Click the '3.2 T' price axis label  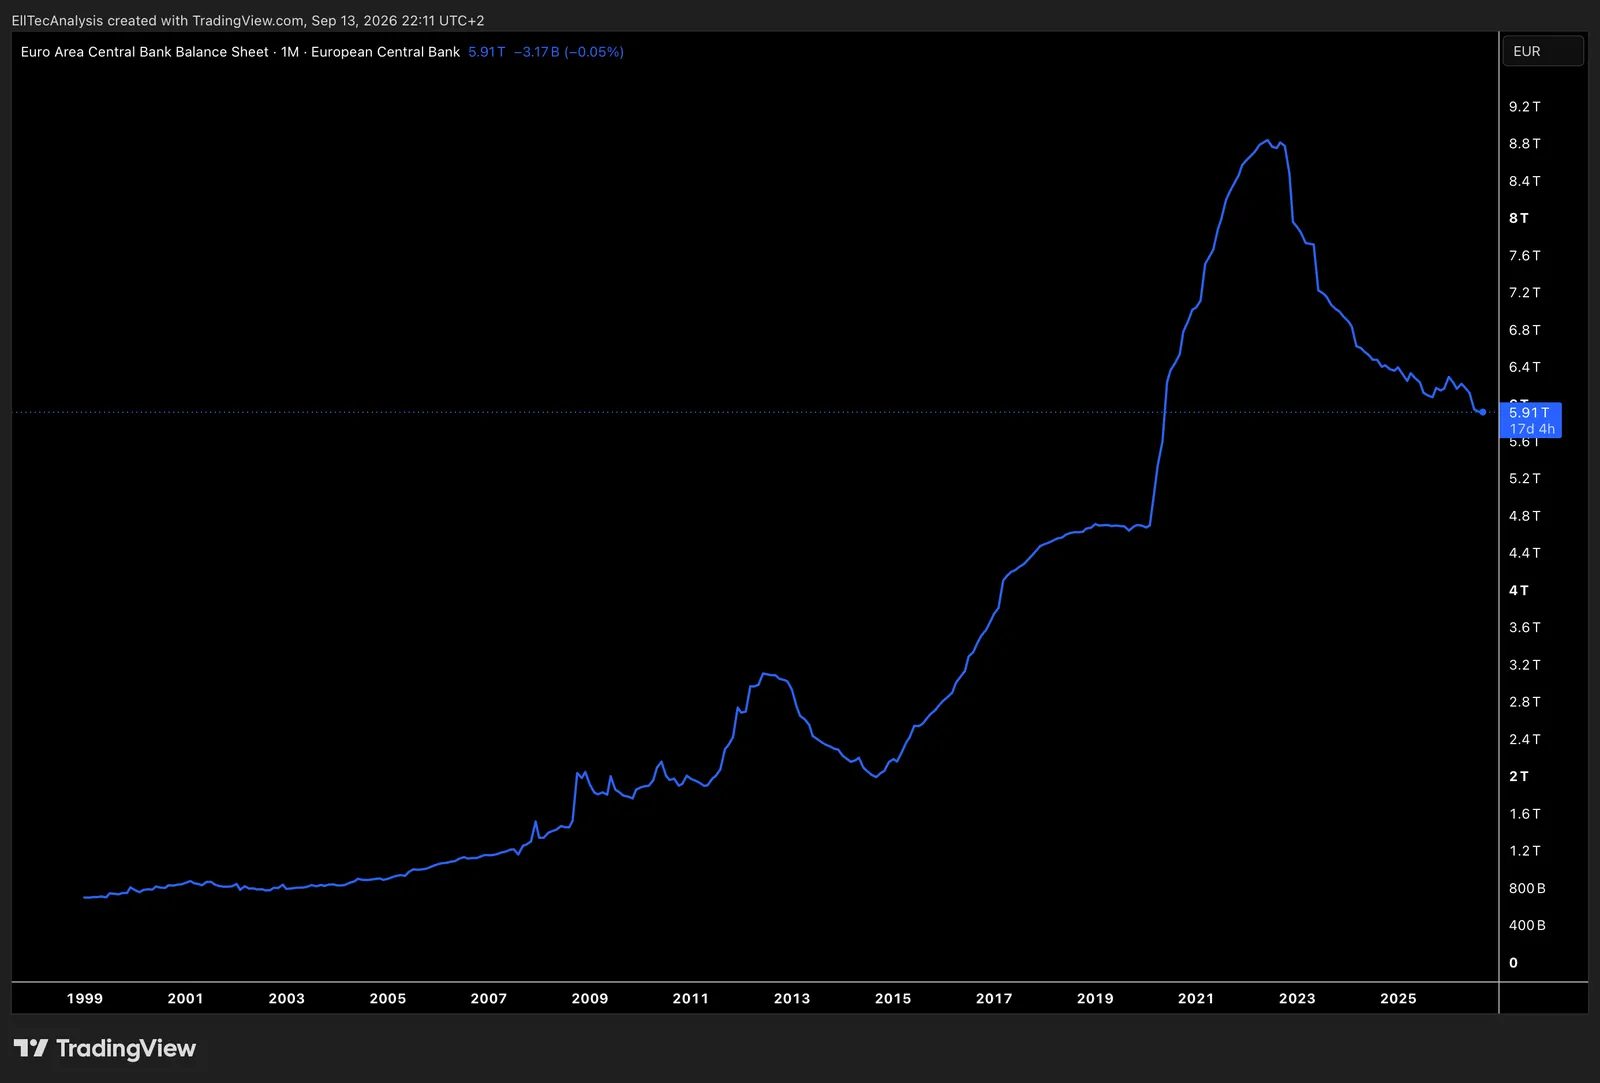tap(1525, 665)
